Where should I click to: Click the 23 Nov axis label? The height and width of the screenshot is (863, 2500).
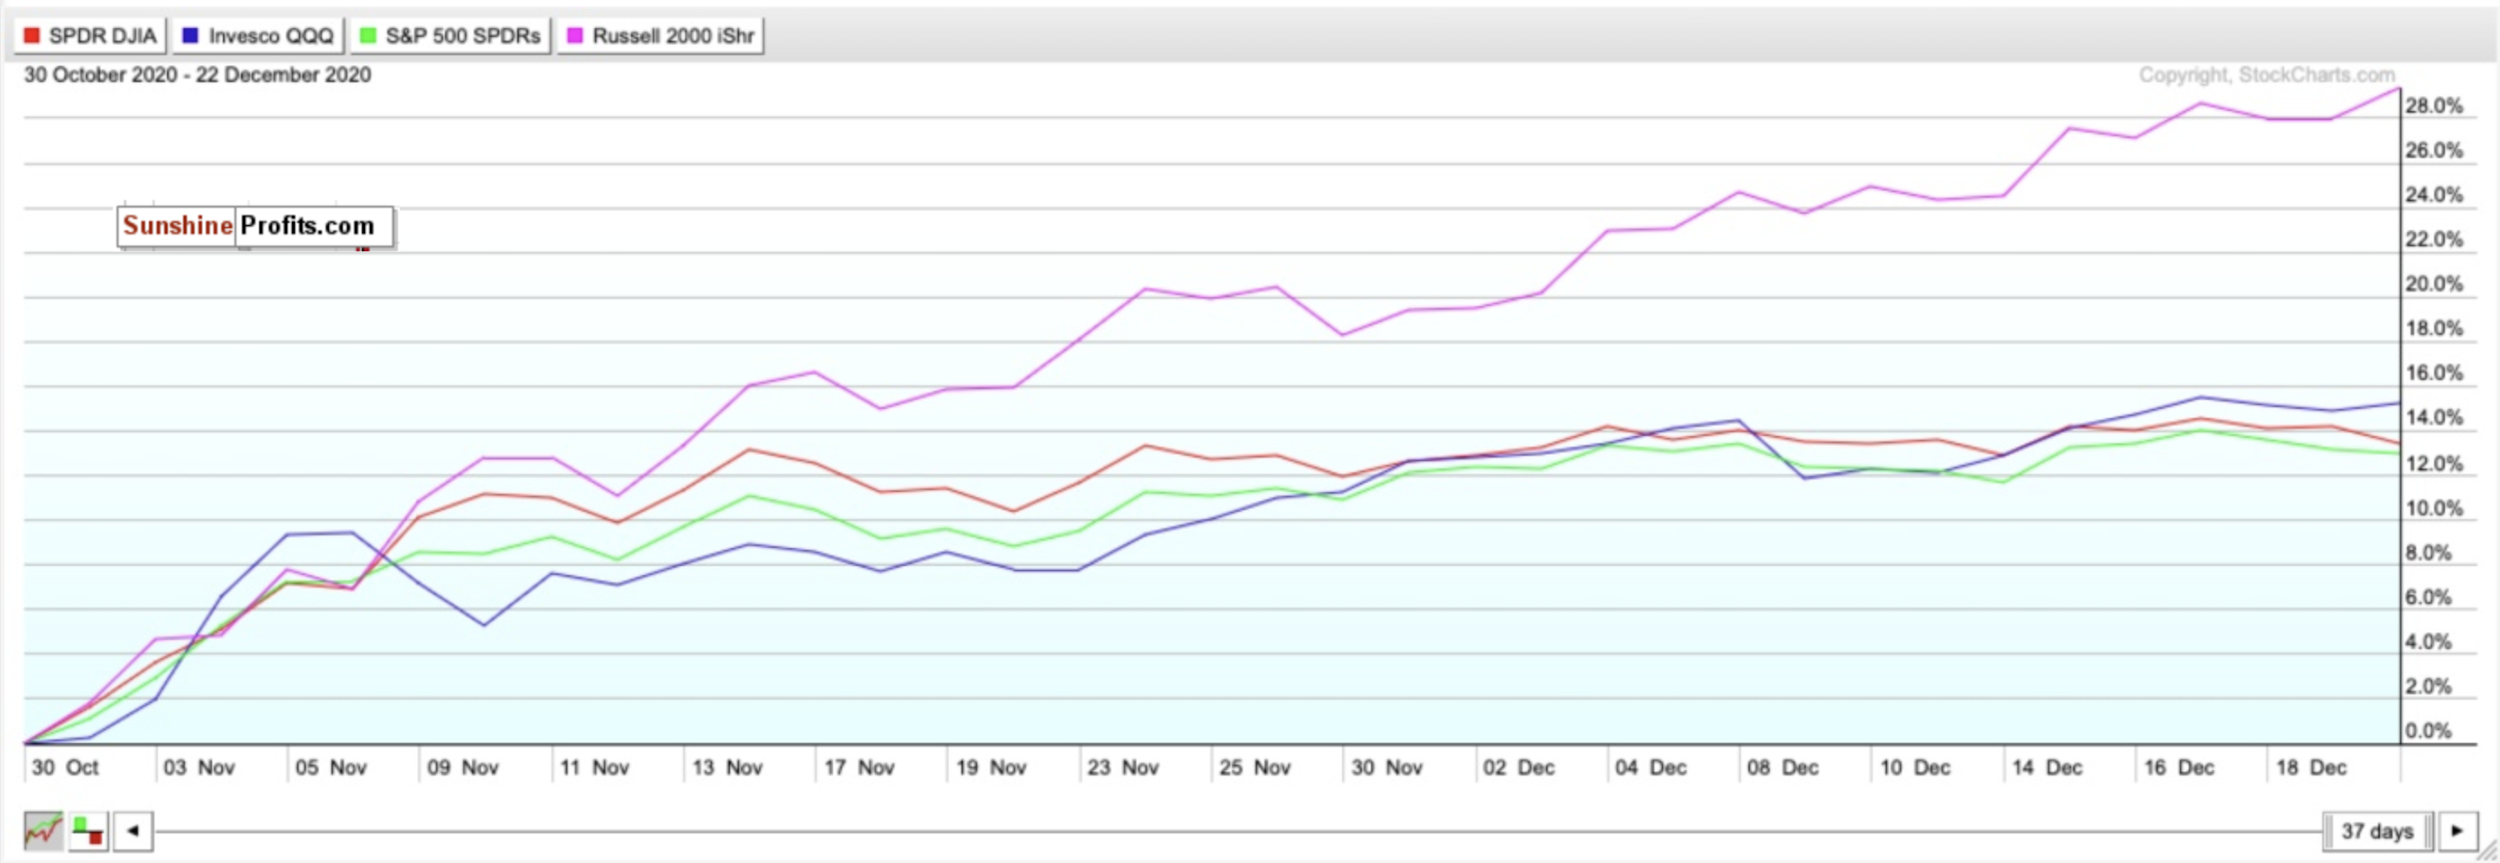click(x=1123, y=767)
